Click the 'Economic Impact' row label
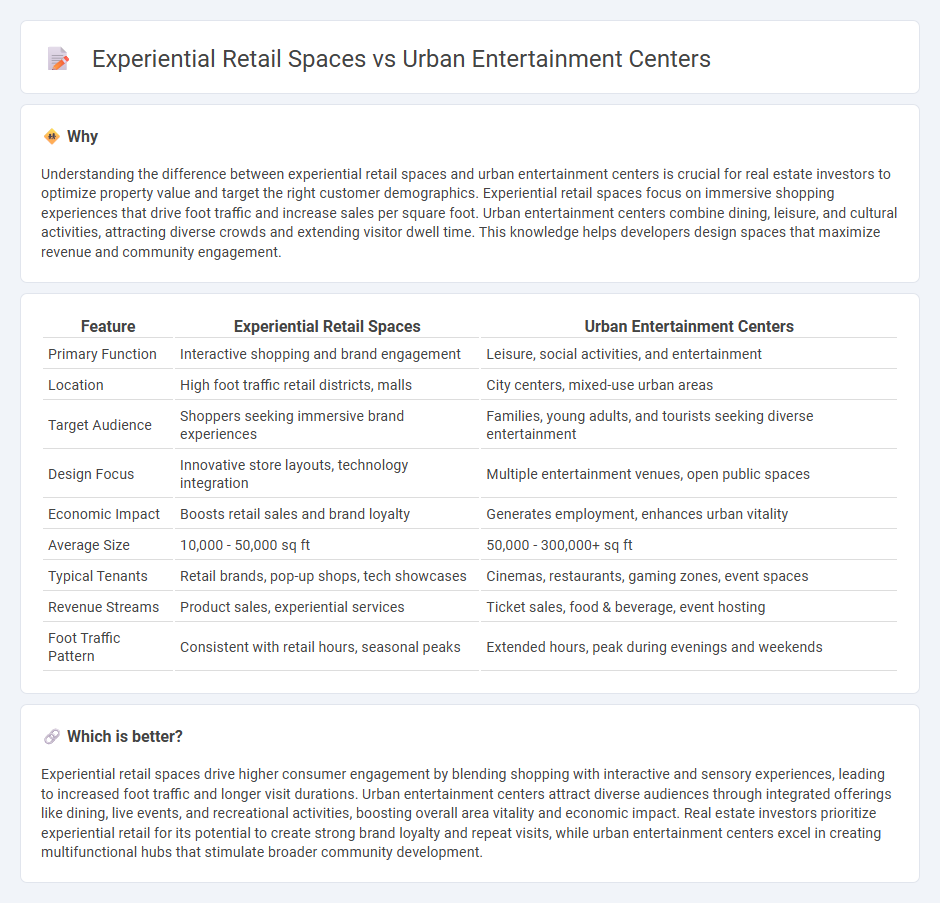The image size is (940, 903). [x=104, y=514]
